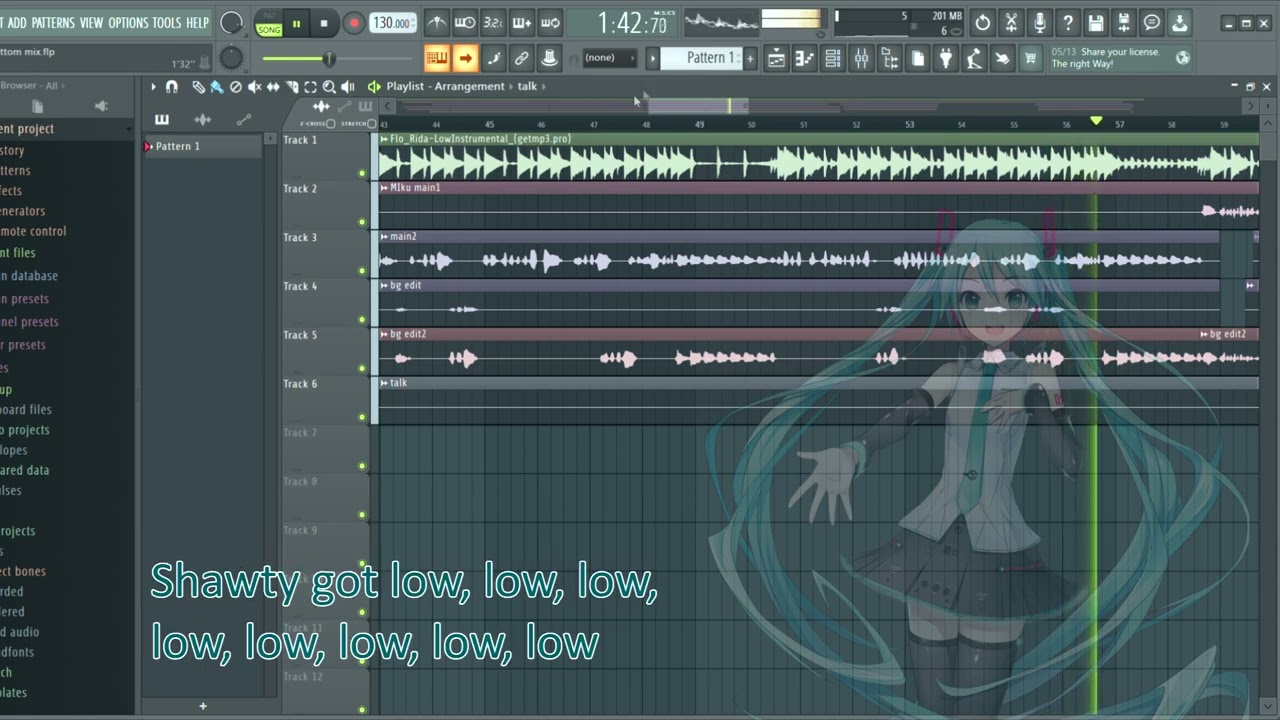1280x720 pixels.
Task: Select the playlist Slice tool
Action: click(292, 87)
